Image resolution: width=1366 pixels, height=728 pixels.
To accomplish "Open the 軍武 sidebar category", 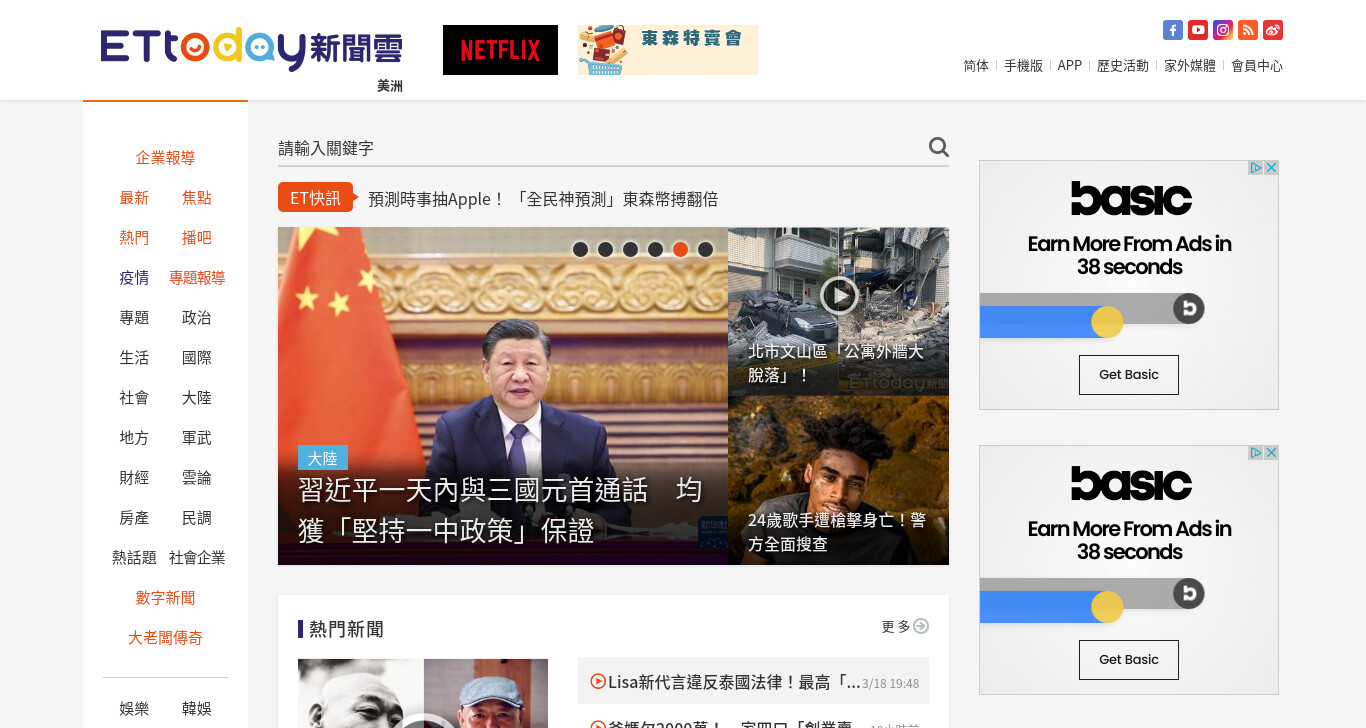I will (197, 438).
